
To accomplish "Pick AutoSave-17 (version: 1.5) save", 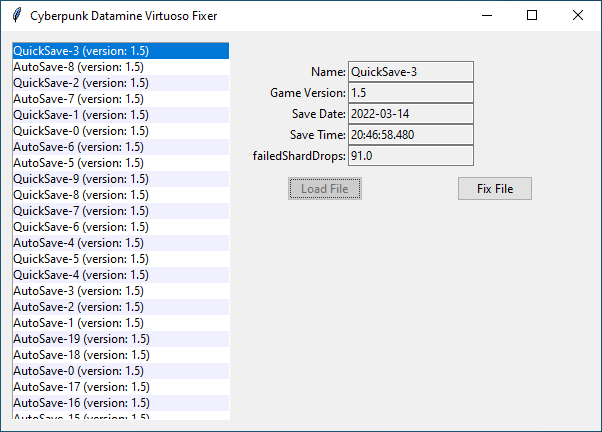I will pyautogui.click(x=121, y=387).
